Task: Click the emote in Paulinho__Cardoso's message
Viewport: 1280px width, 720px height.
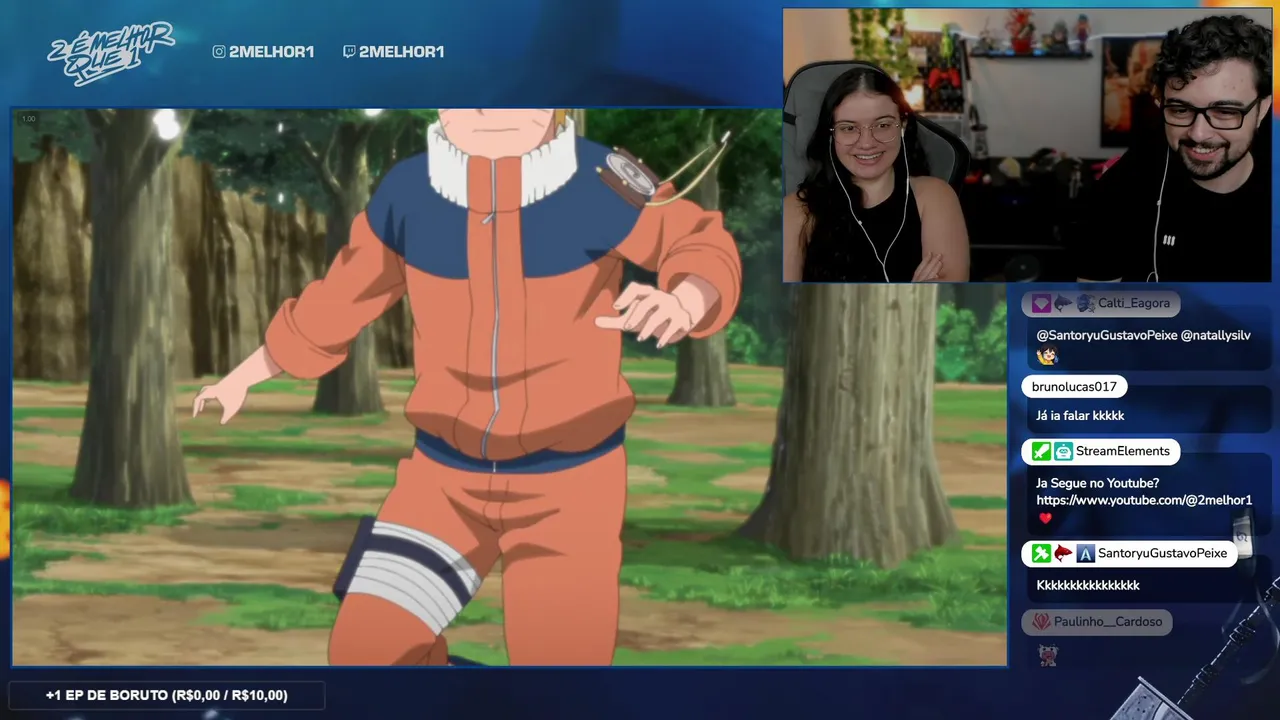Action: (1047, 655)
